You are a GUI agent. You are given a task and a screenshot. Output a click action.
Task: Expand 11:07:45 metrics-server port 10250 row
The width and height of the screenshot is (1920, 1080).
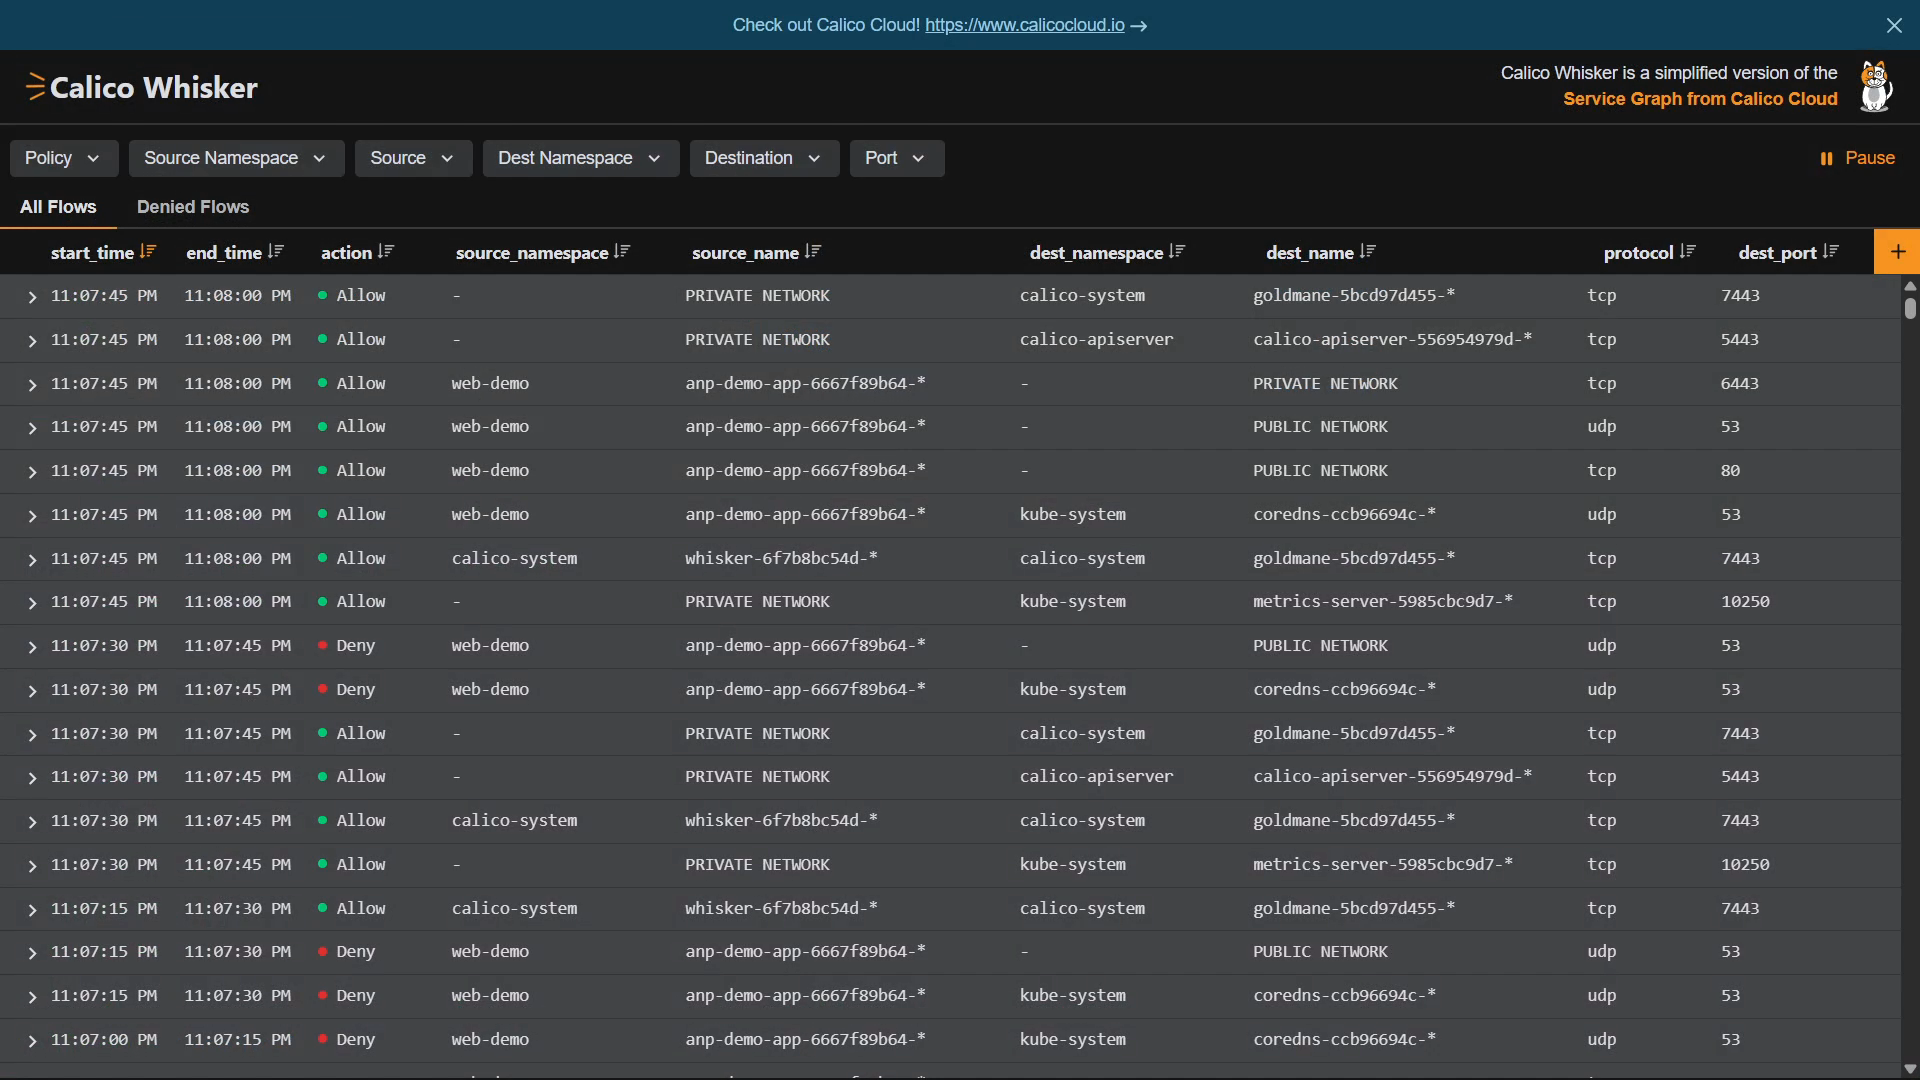(32, 603)
